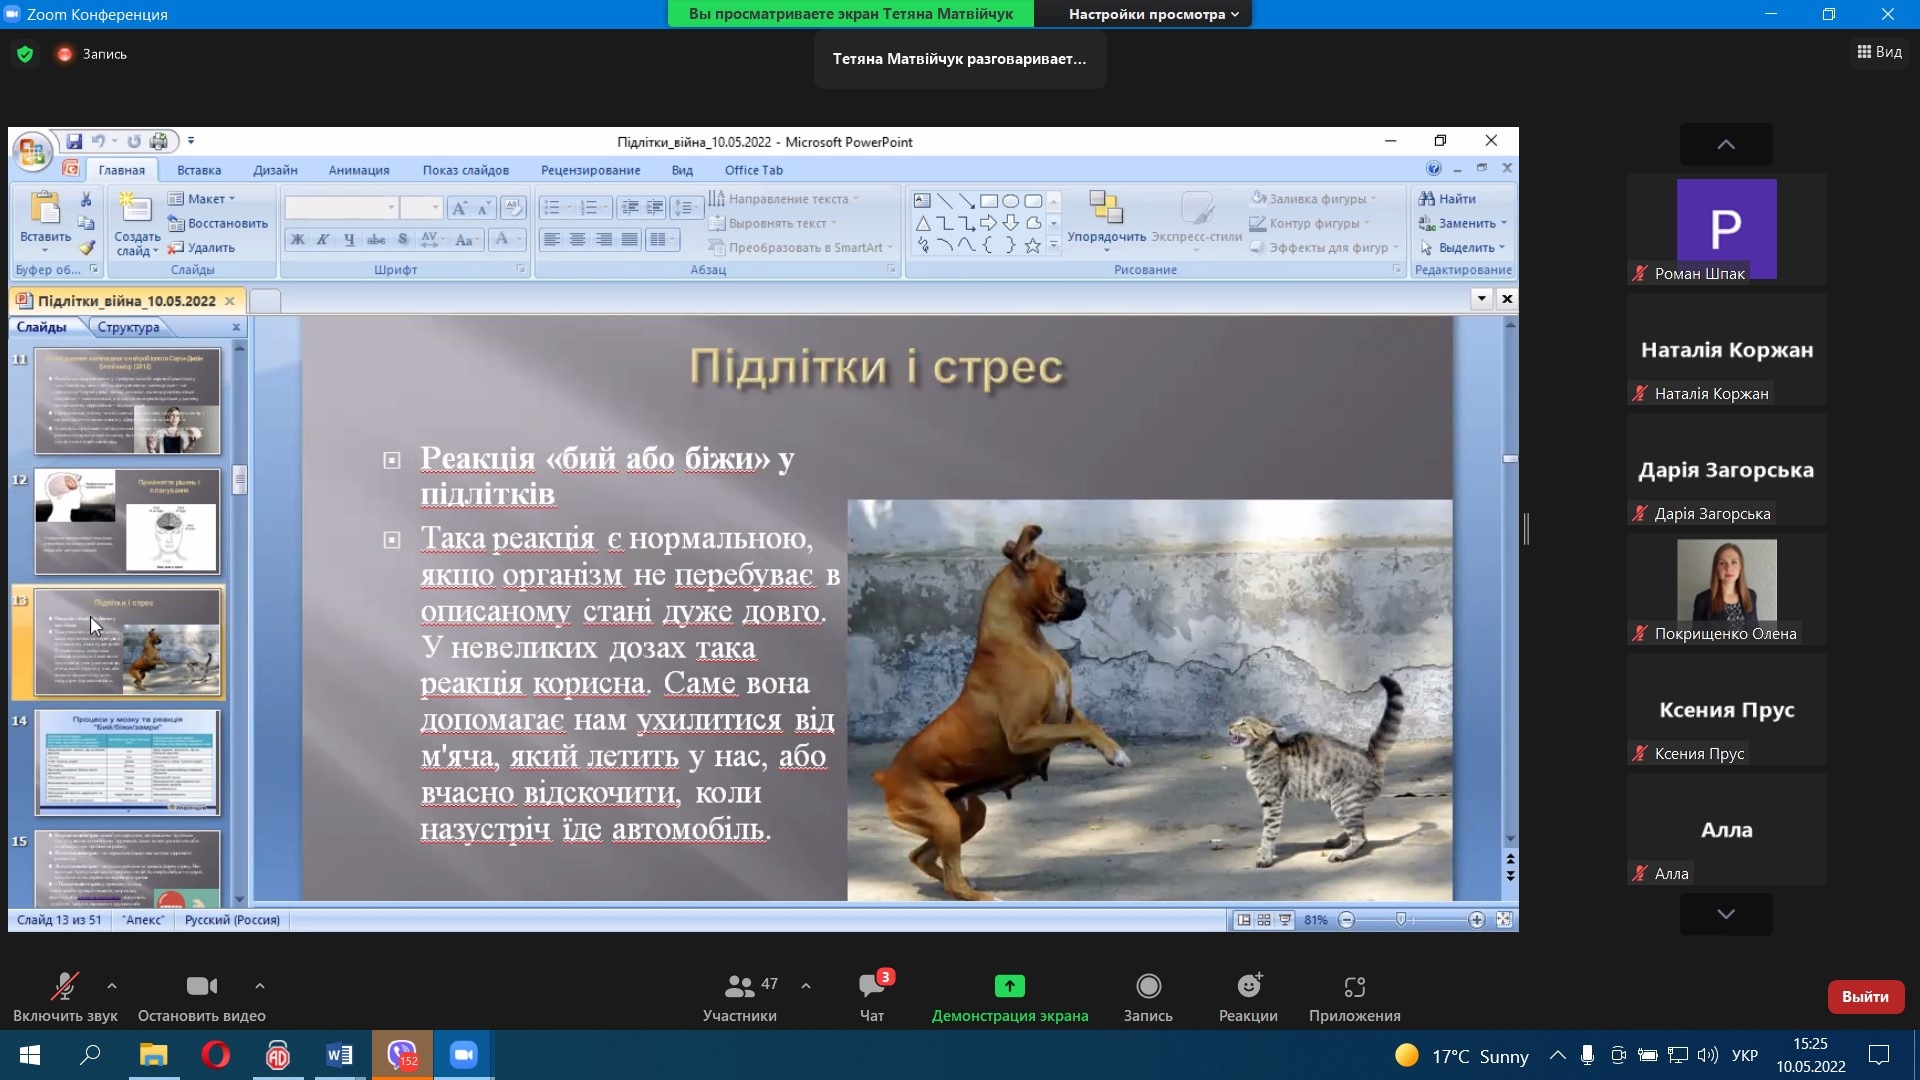Screen dimensions: 1920x1080
Task: Open Участники participants list
Action: (740, 996)
